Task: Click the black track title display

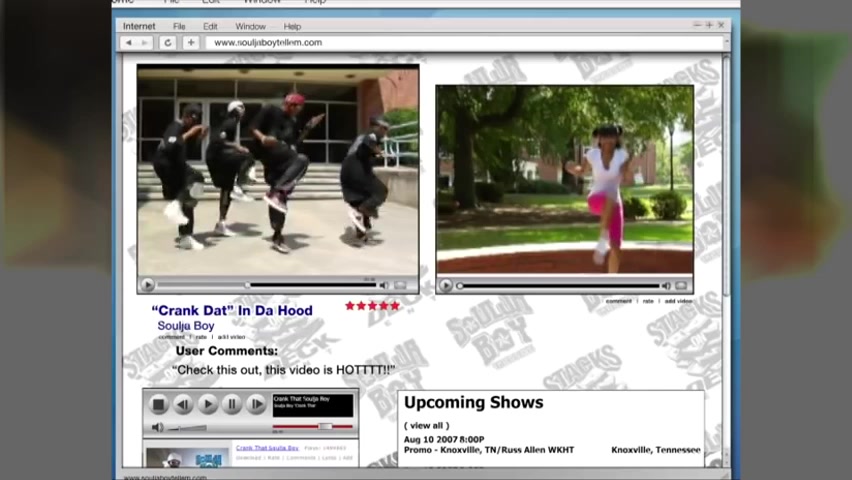Action: (x=313, y=406)
